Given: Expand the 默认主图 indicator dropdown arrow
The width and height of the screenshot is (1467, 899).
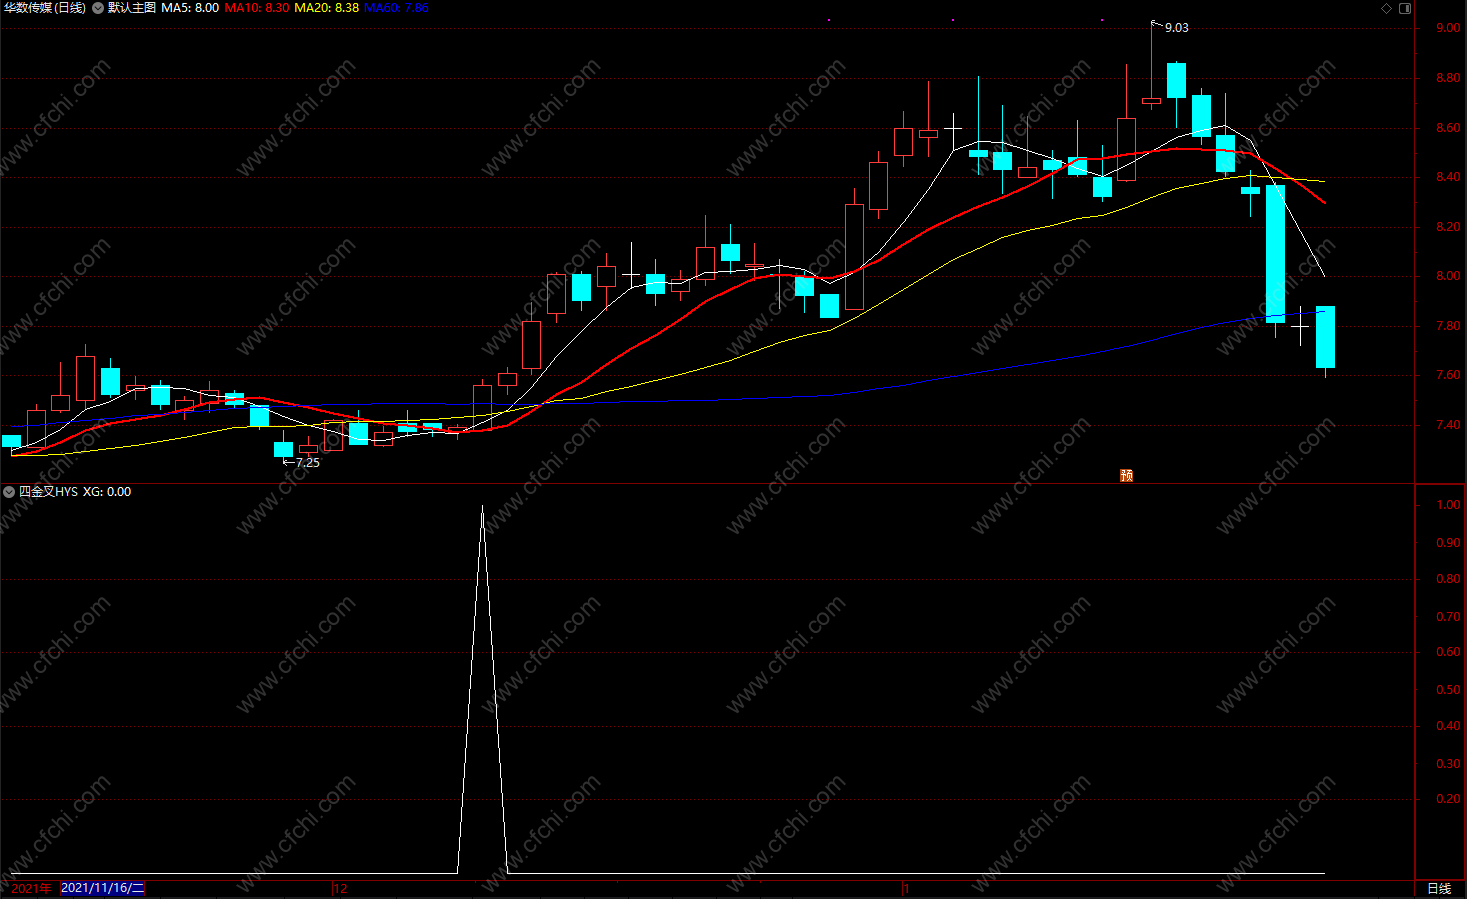Looking at the screenshot, I should (x=98, y=8).
